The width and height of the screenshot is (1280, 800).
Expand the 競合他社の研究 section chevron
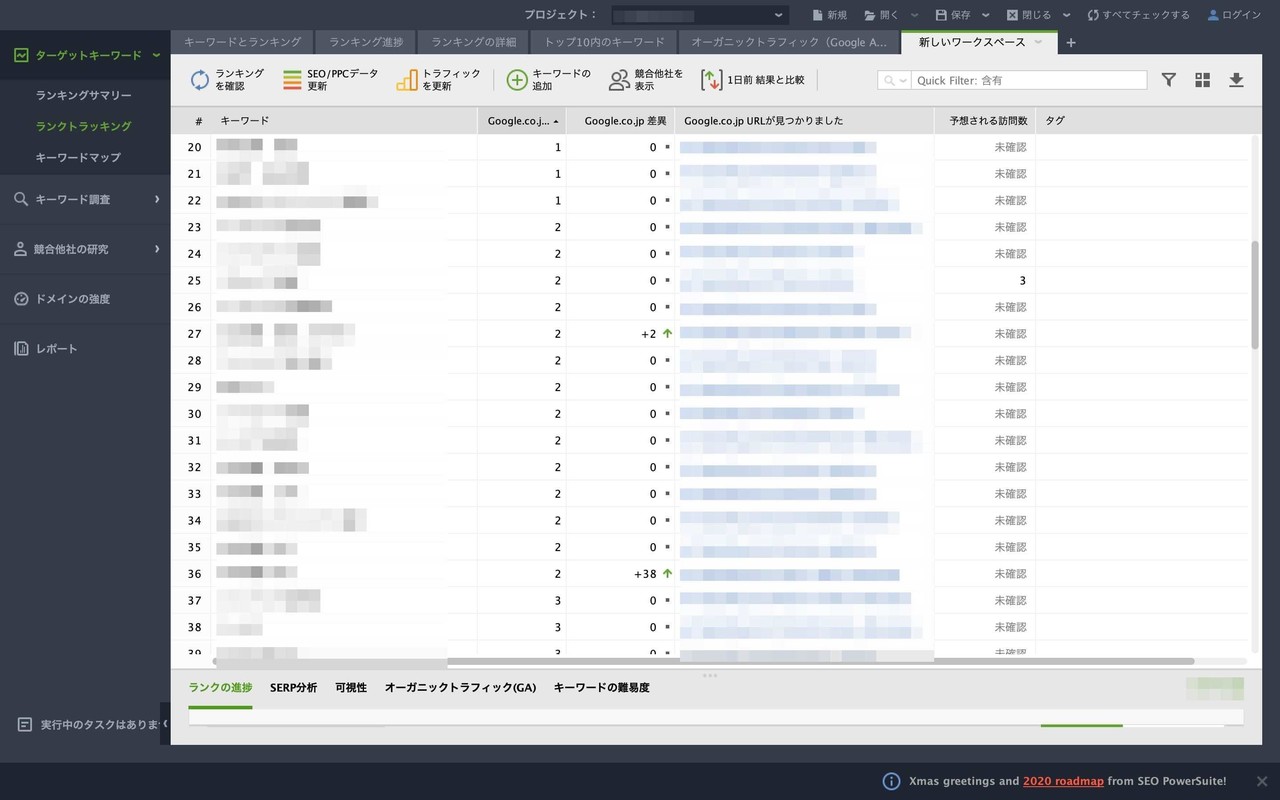coord(157,249)
